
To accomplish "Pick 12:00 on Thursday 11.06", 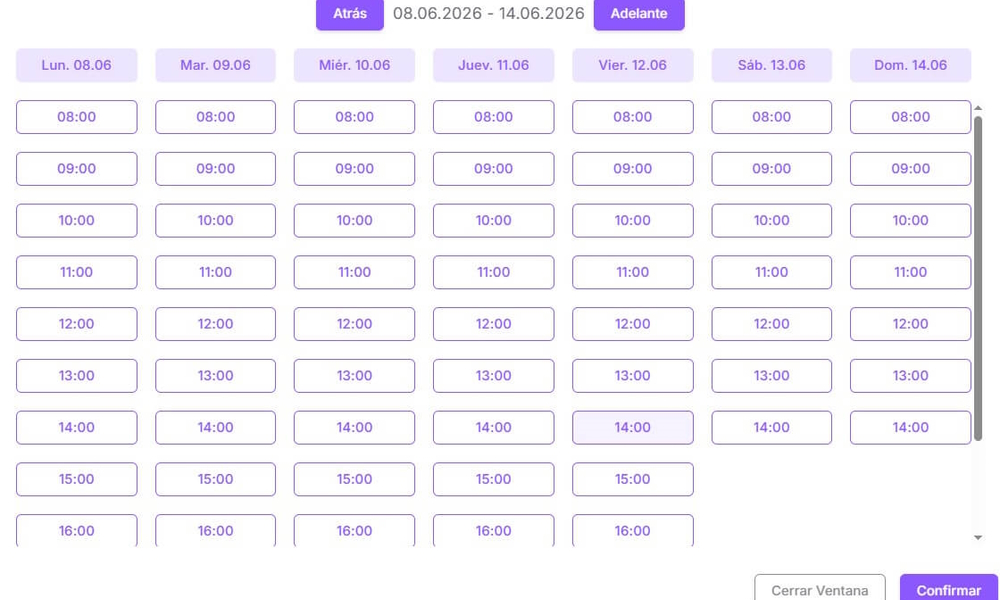I will 494,324.
